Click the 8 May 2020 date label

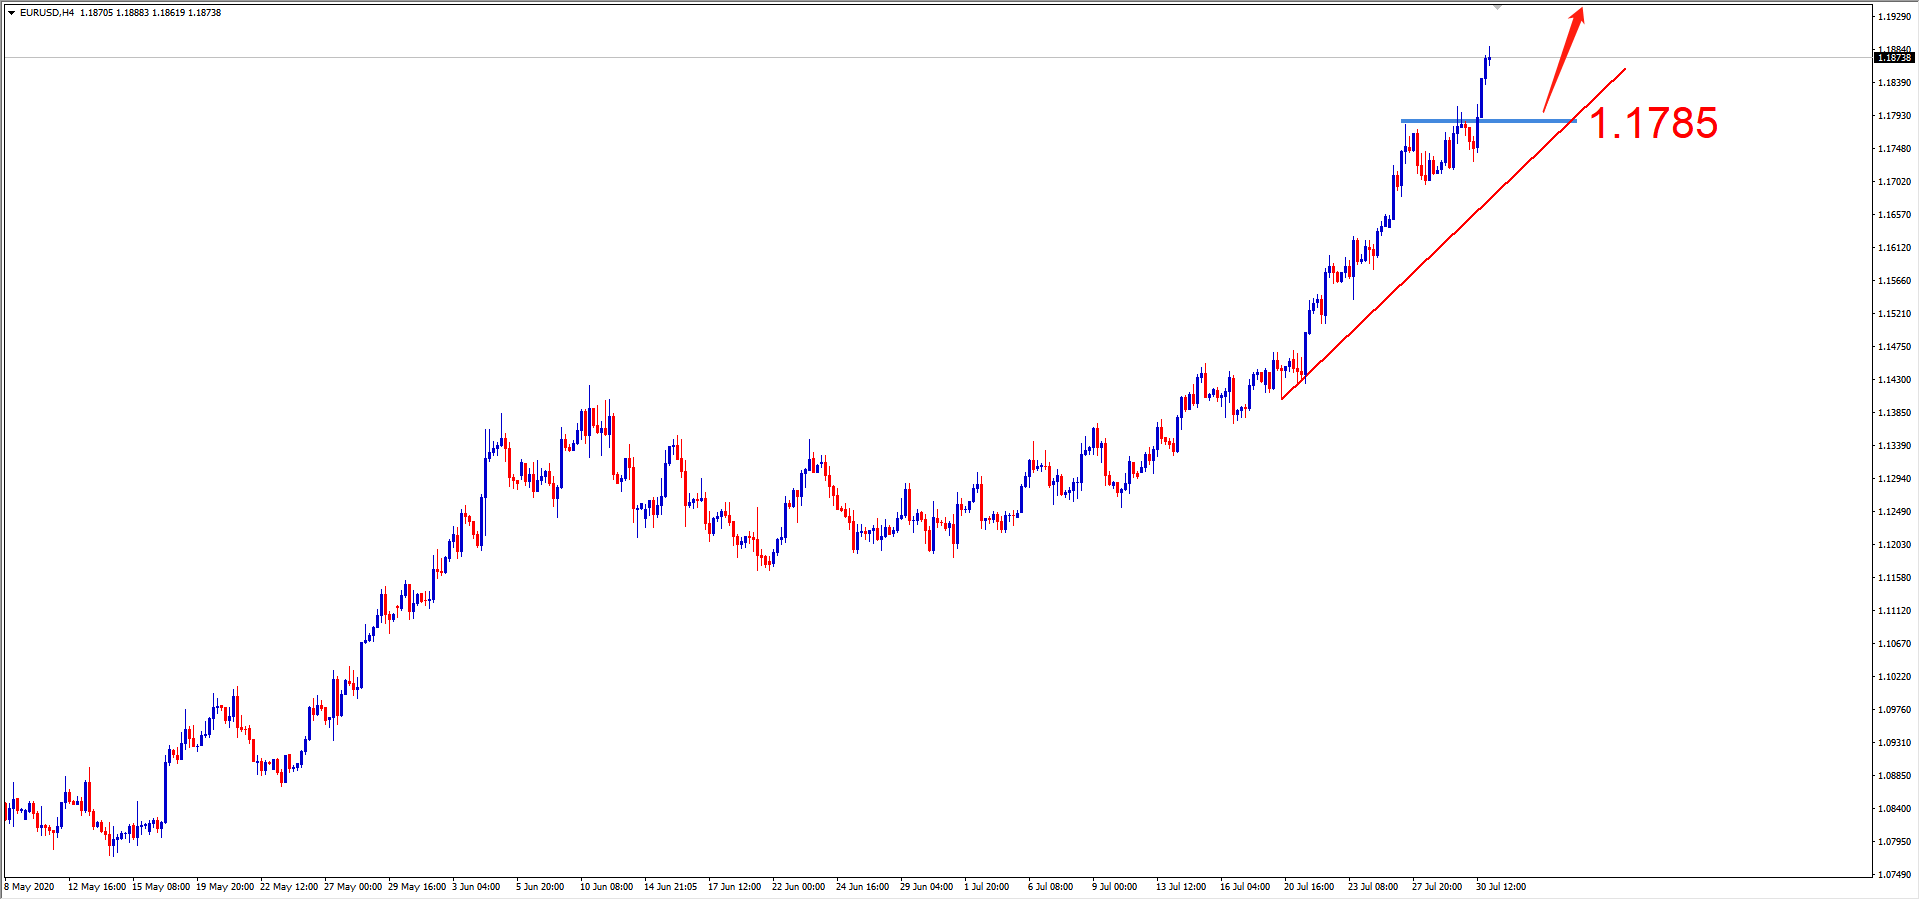(30, 887)
